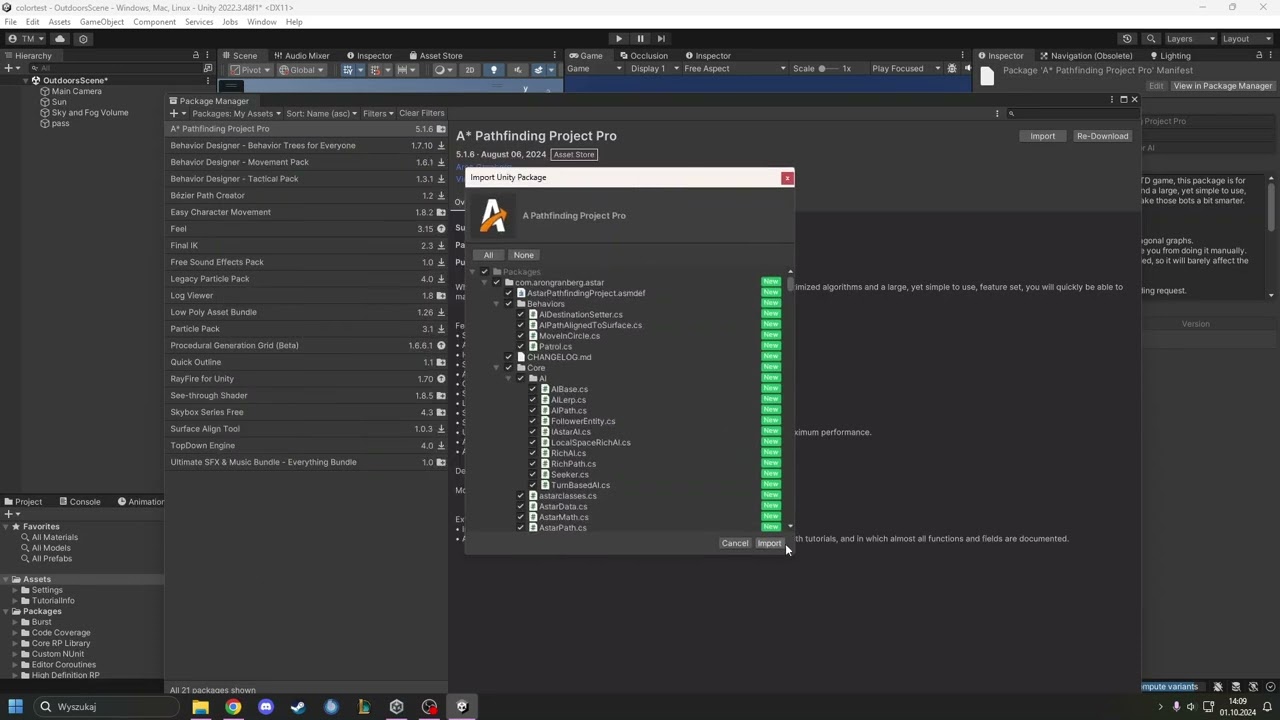Click the Re-Download button

tap(1102, 136)
